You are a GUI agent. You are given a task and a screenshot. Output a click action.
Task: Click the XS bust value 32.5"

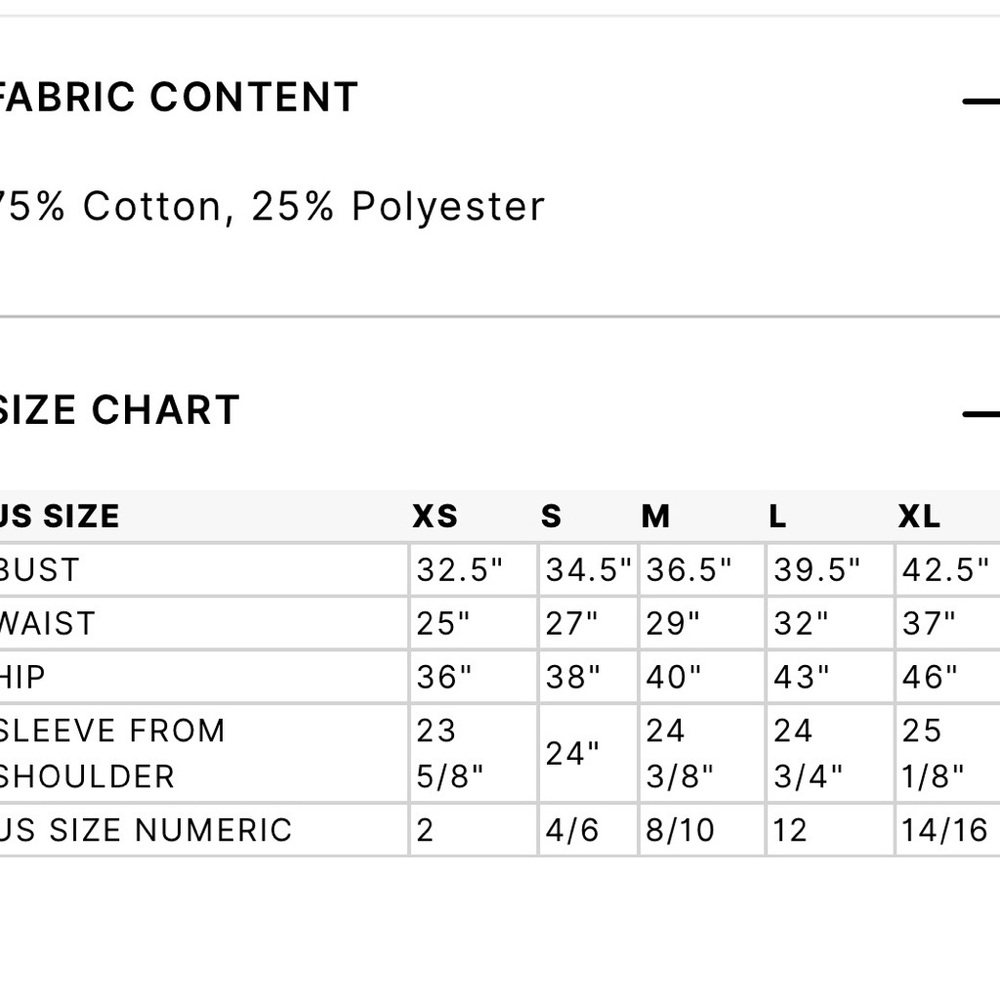(460, 570)
